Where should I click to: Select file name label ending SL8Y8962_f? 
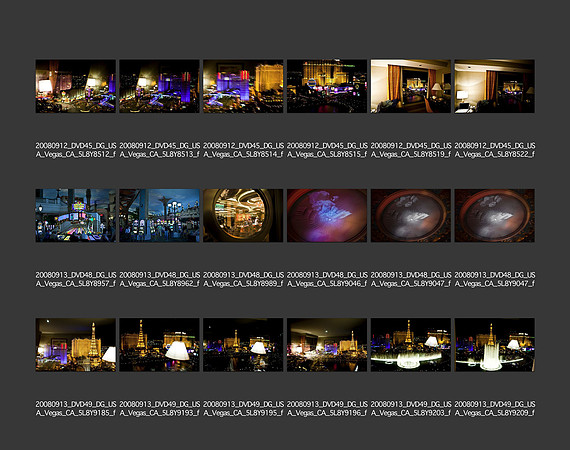[x=160, y=280]
